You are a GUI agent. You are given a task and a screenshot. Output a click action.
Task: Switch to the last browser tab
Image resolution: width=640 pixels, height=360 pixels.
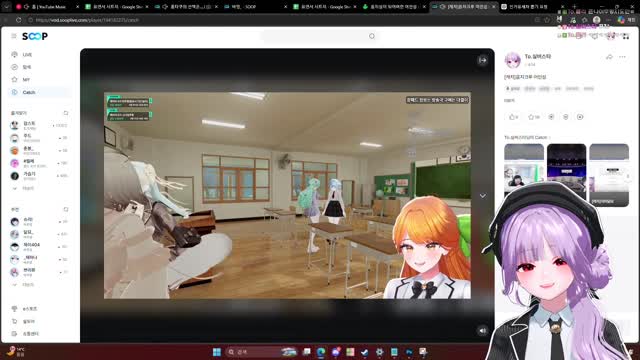pos(533,7)
